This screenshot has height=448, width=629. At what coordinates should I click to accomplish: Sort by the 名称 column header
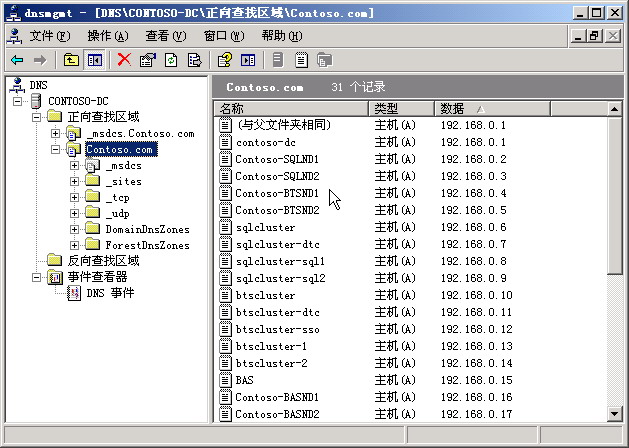tap(292, 109)
